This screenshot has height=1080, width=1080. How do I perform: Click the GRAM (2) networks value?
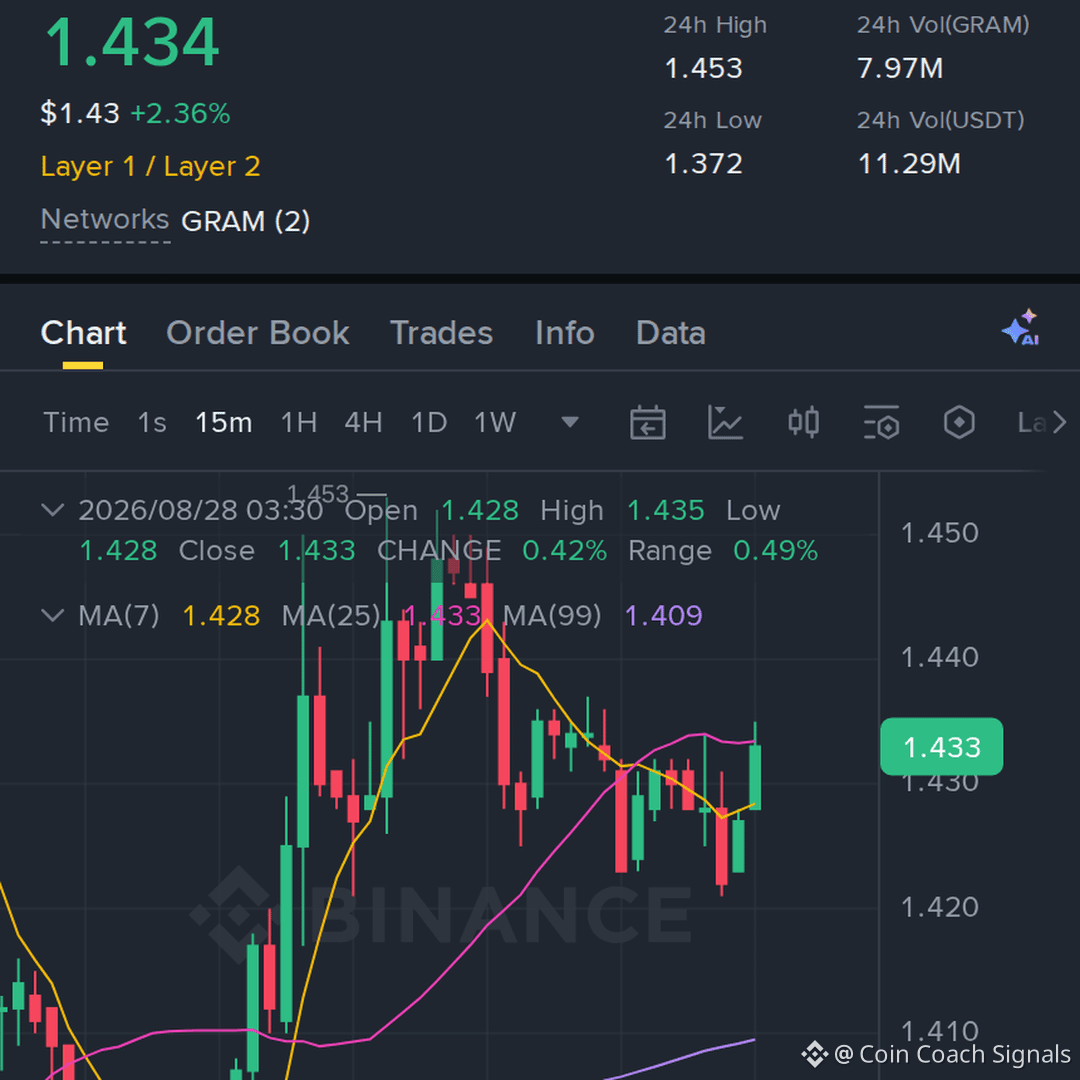(245, 221)
